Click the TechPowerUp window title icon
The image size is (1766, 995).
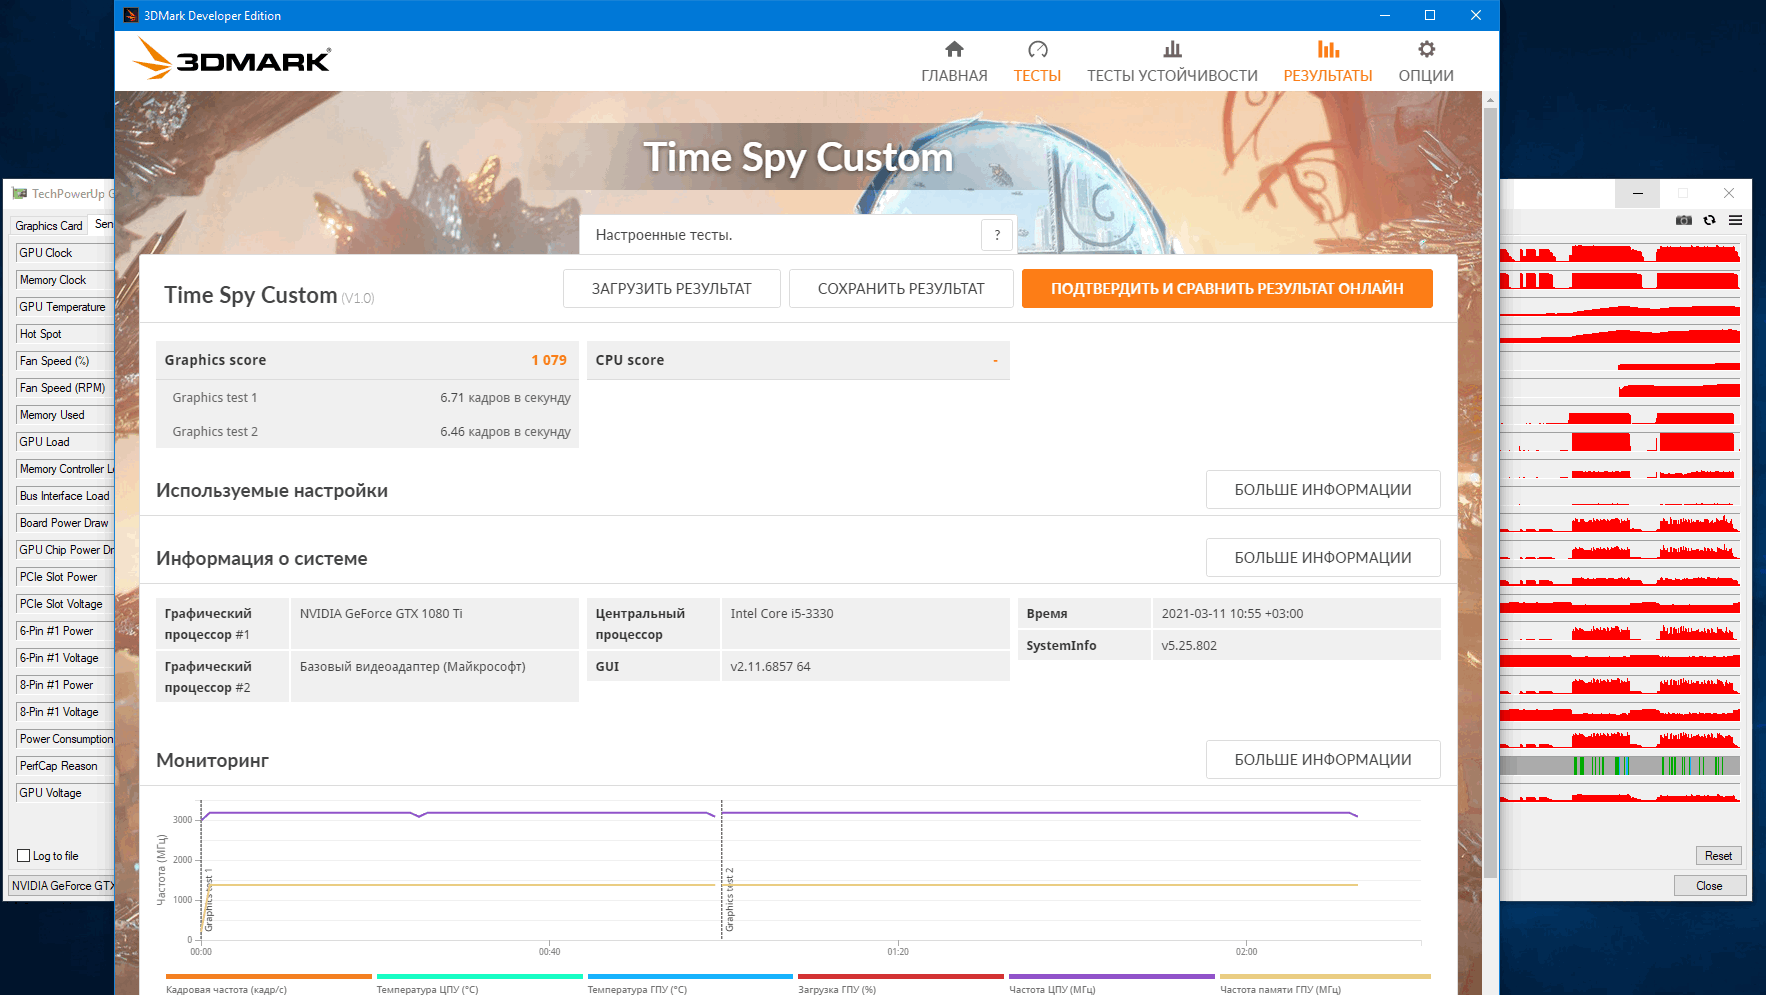point(19,193)
